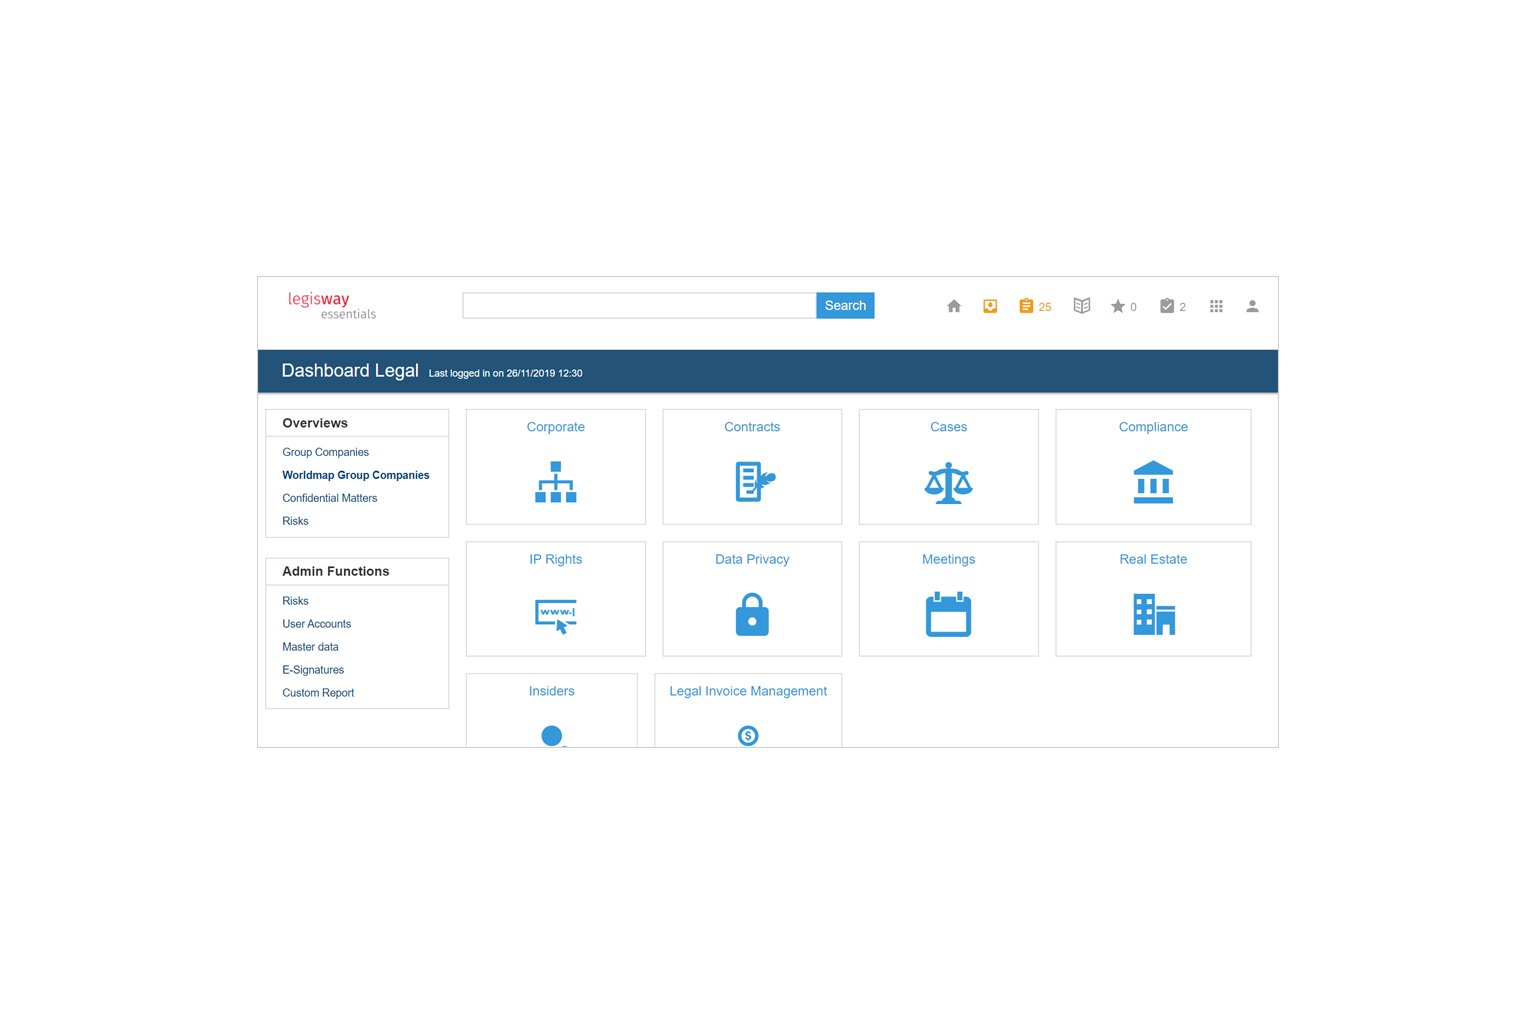Click the legisway essentials logo
This screenshot has height=1024, width=1536.
click(332, 305)
